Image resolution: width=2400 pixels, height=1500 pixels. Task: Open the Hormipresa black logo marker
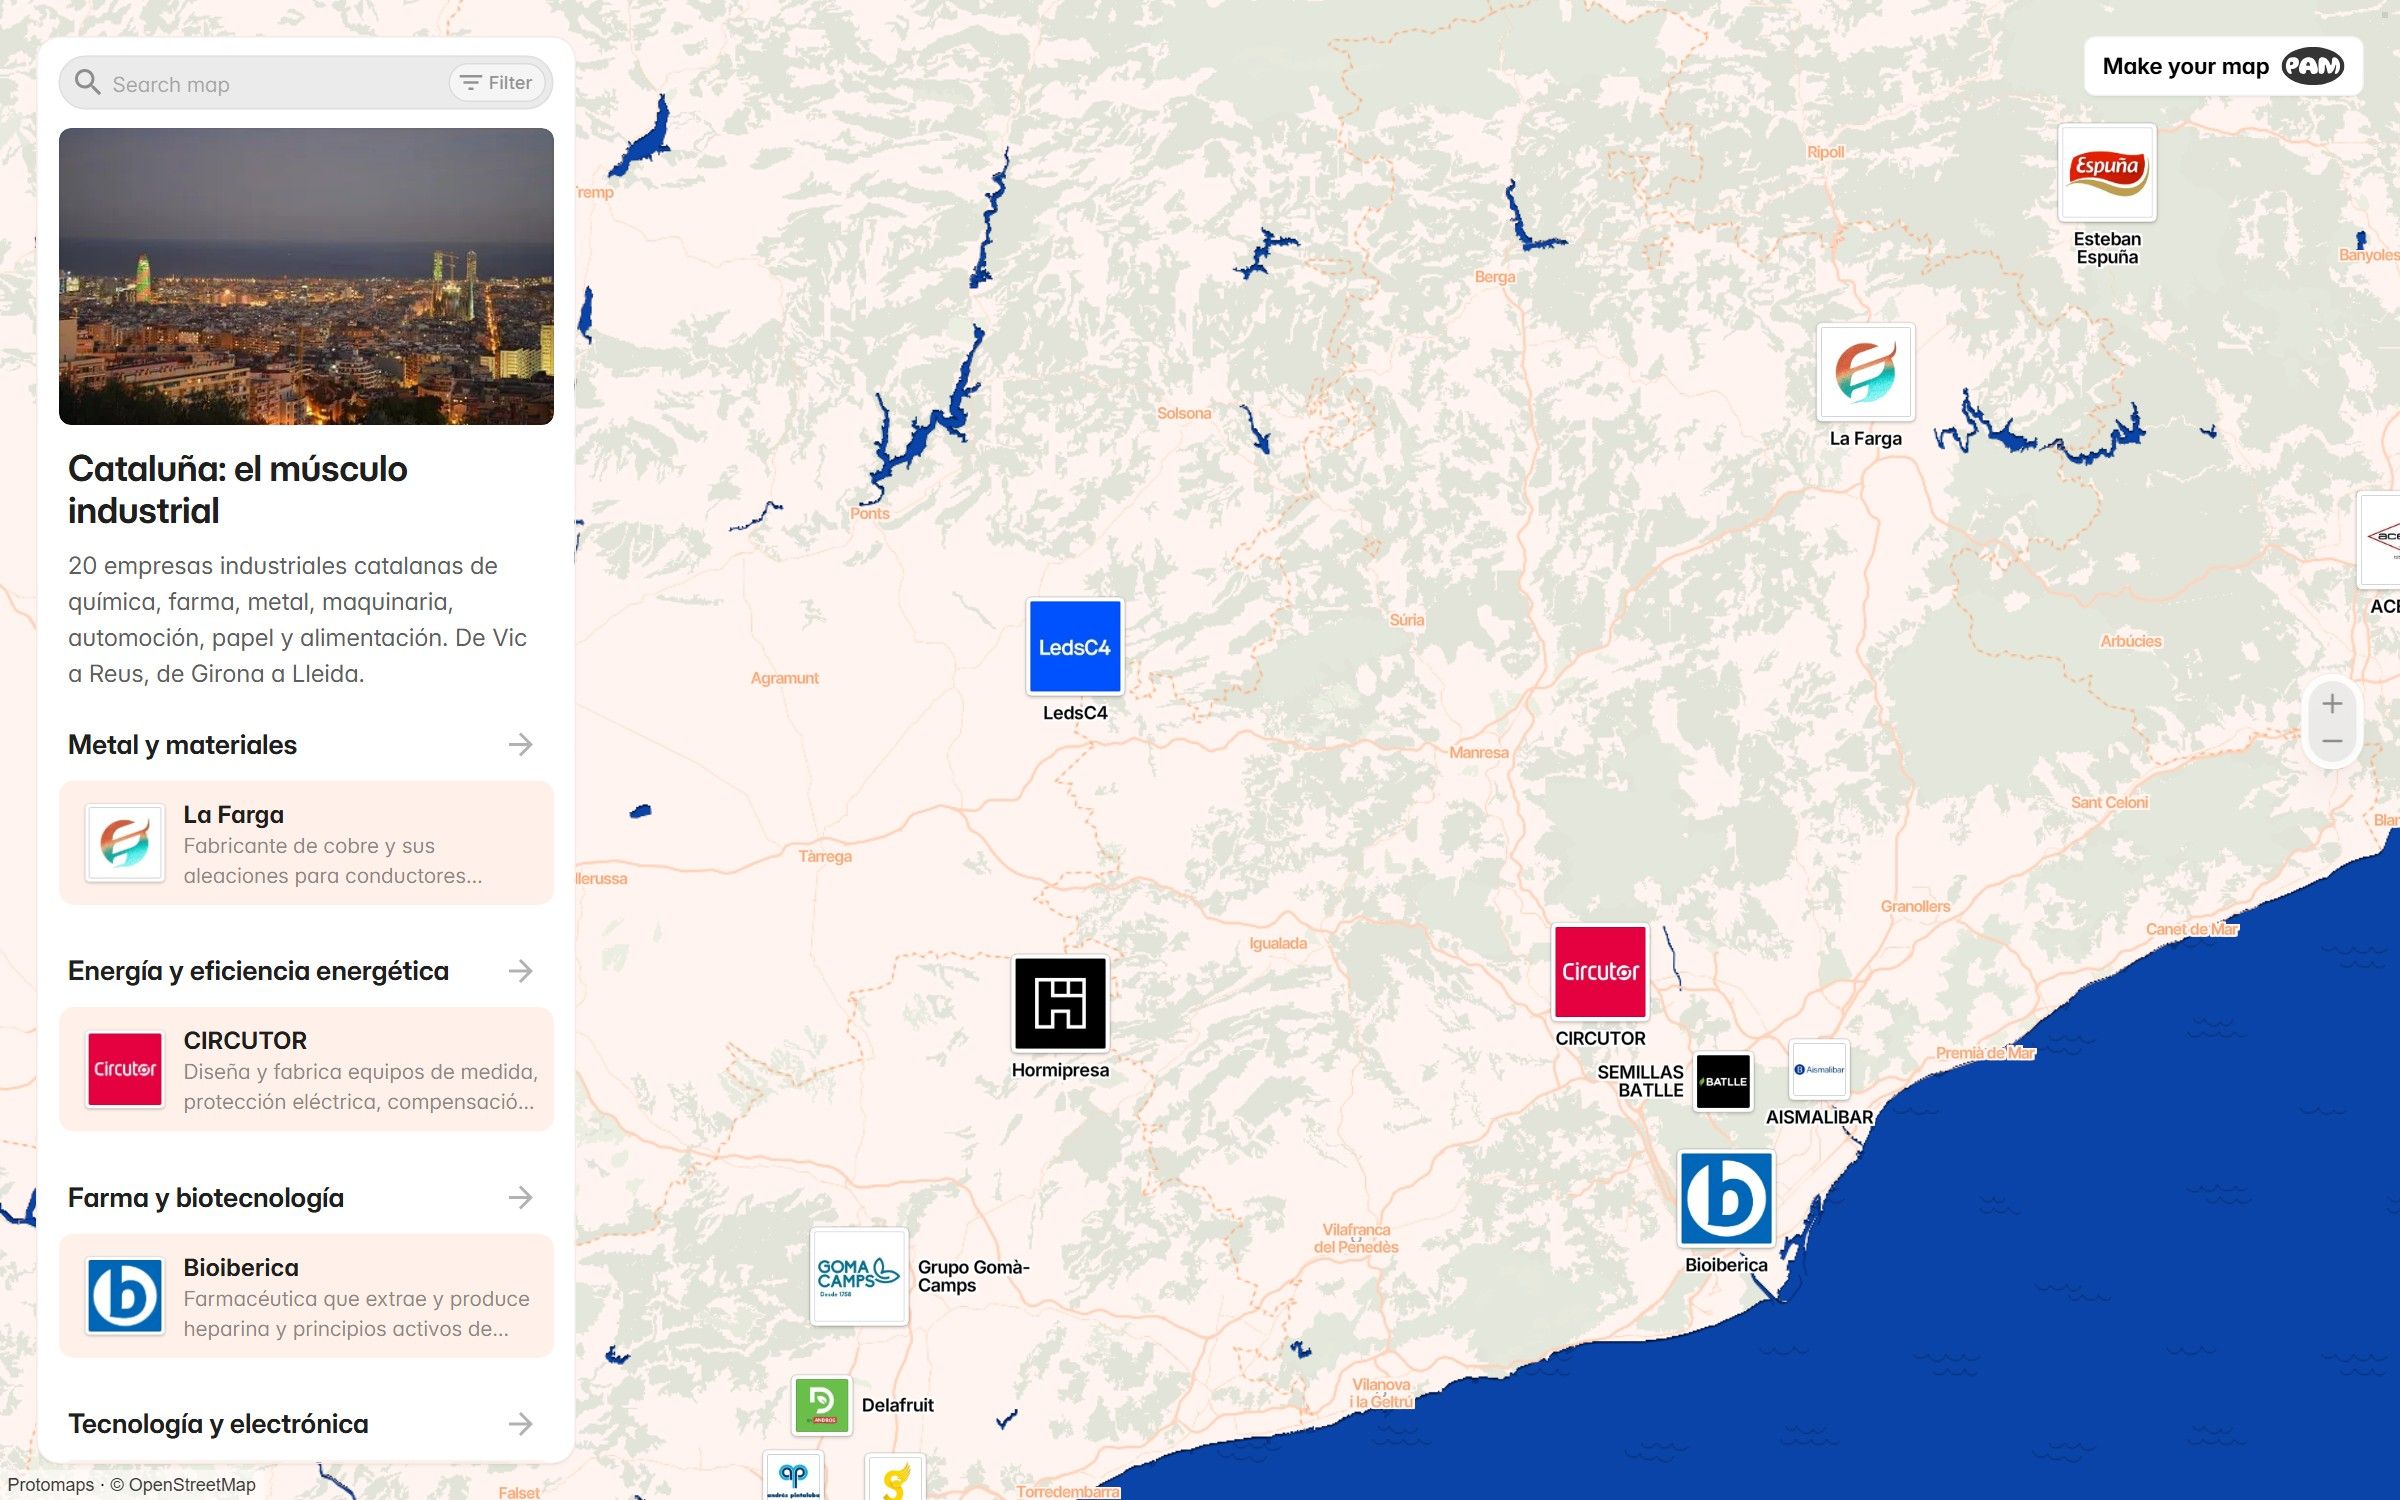[x=1060, y=1003]
